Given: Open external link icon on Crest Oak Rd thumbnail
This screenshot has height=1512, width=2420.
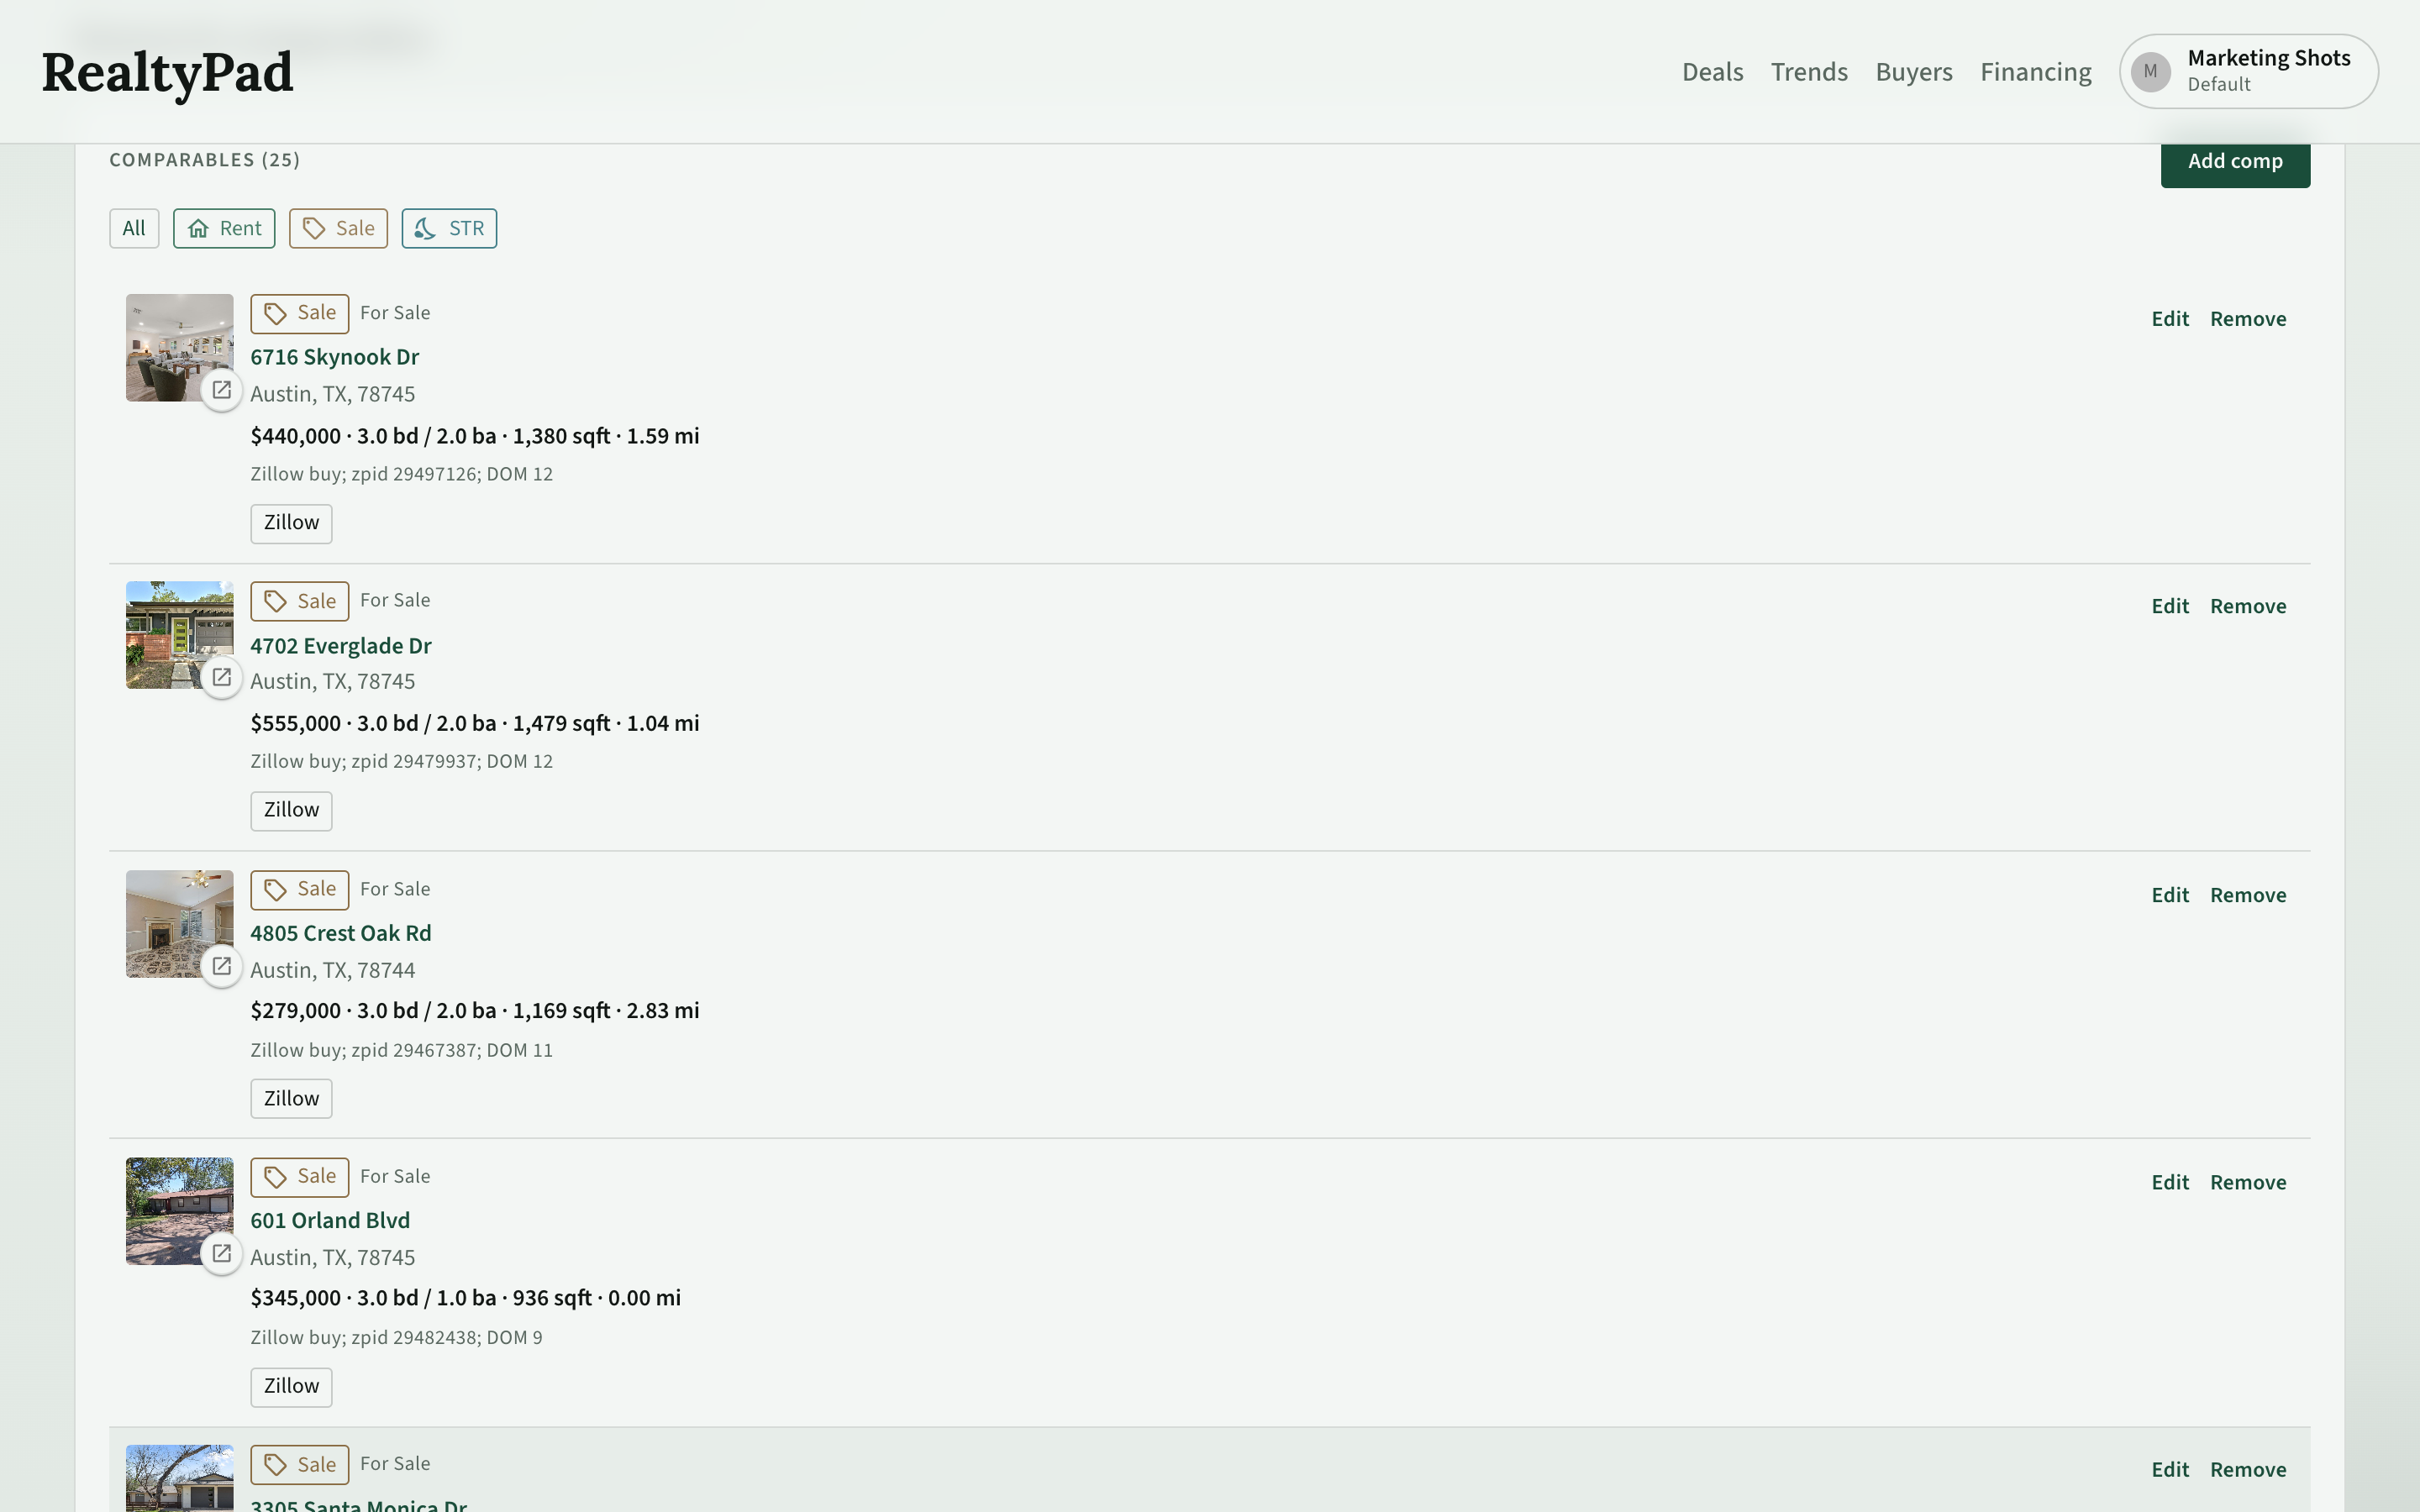Looking at the screenshot, I should pos(222,966).
